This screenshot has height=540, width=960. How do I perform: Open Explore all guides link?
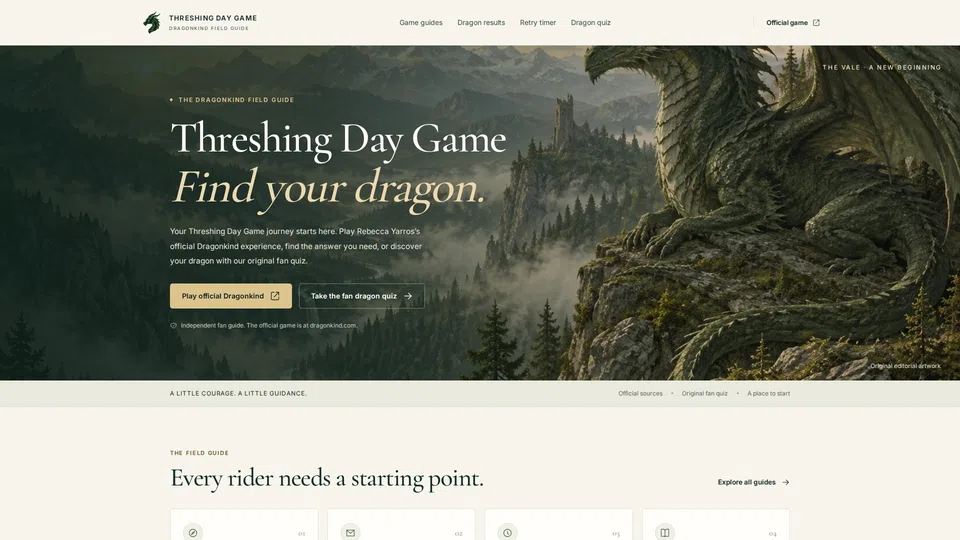[x=753, y=482]
